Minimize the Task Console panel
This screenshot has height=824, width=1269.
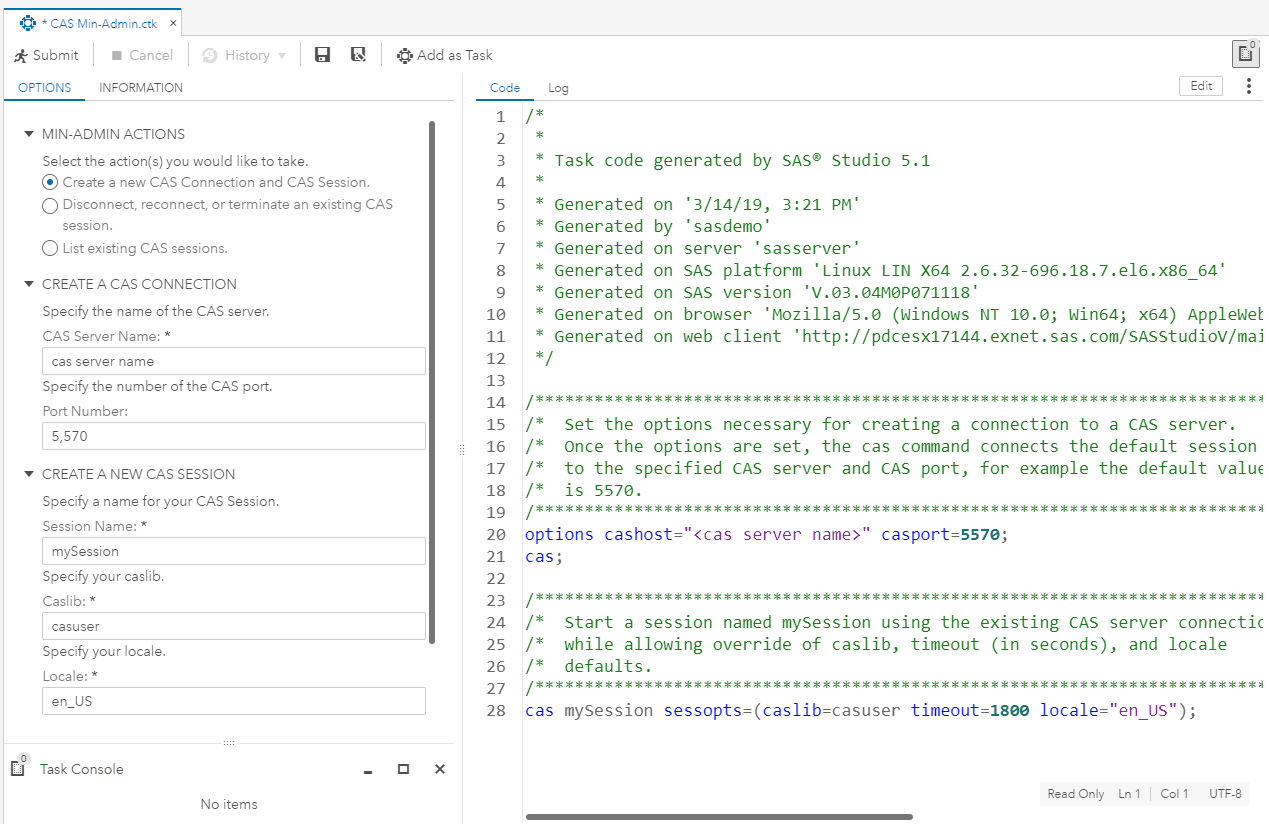pos(368,770)
